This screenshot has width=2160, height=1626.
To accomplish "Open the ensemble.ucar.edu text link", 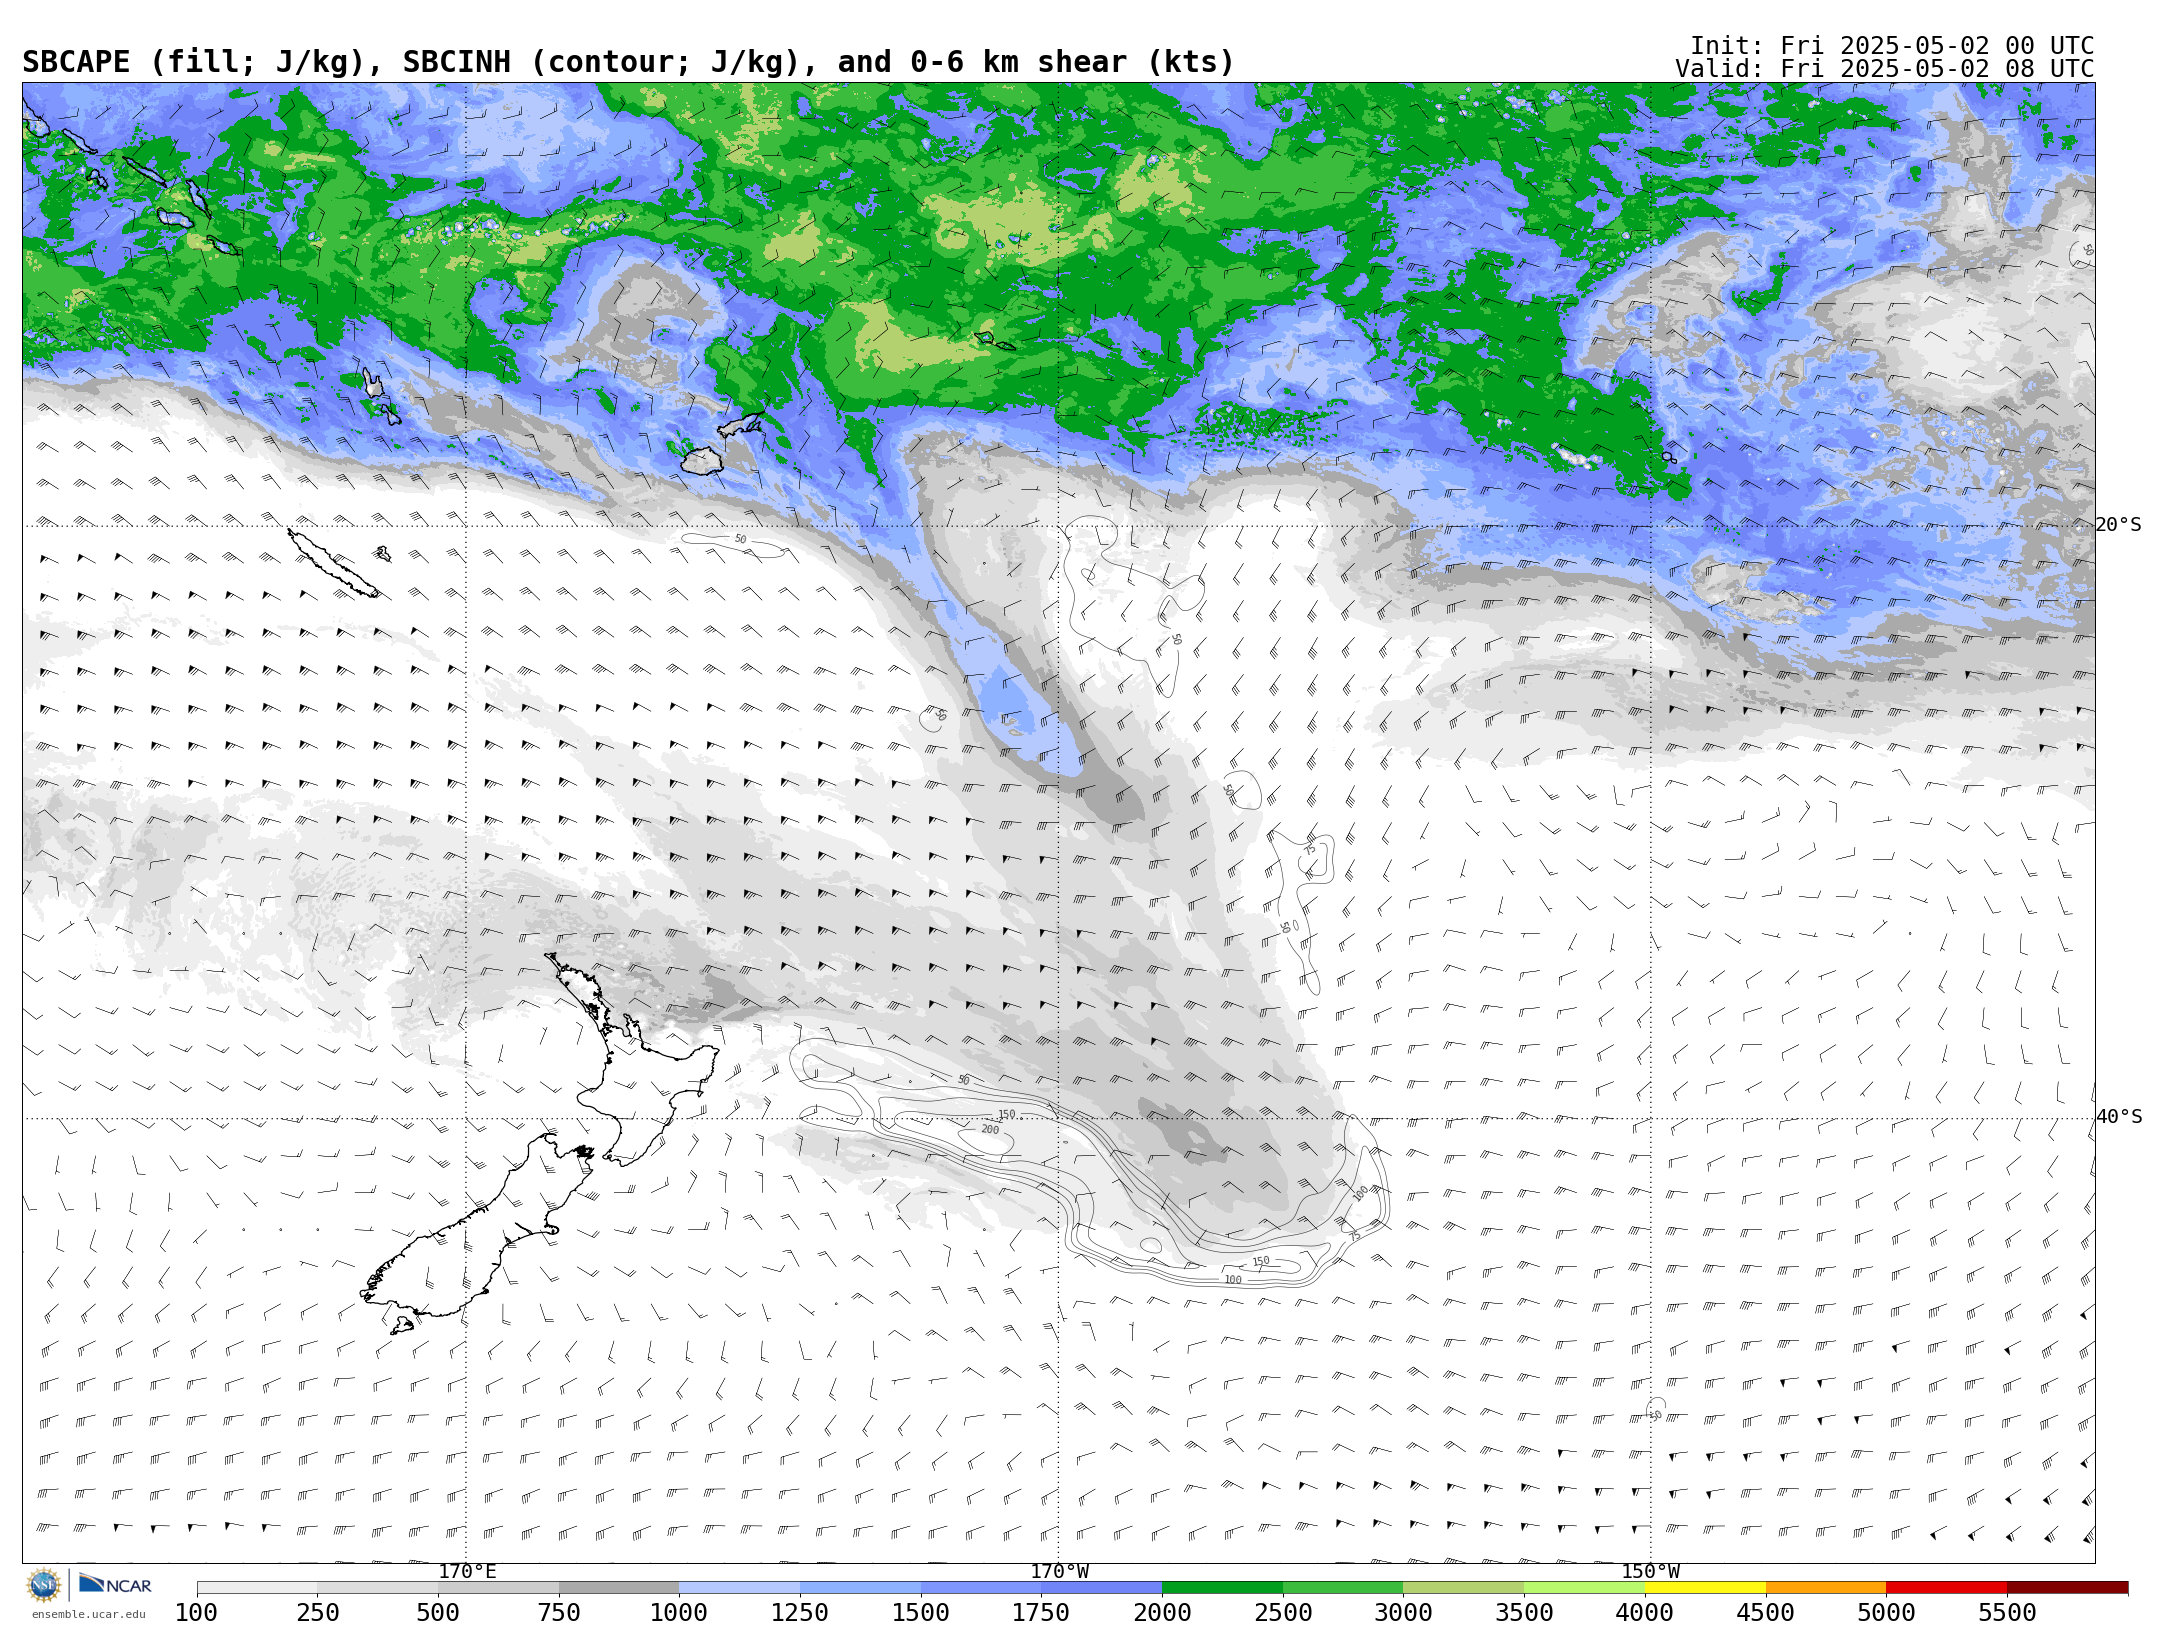I will point(88,1614).
